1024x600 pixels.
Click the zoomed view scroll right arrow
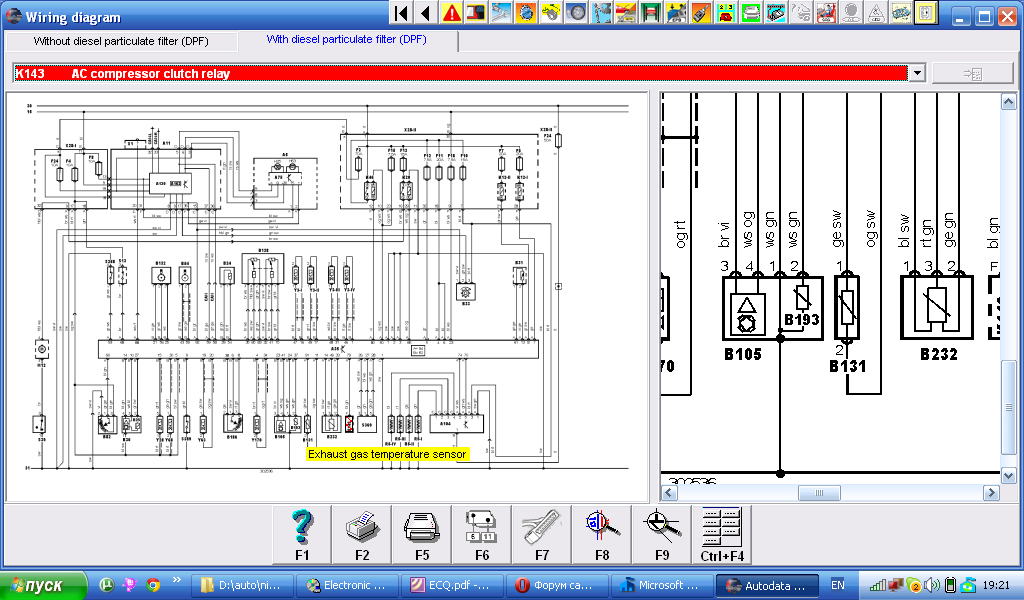(x=991, y=493)
